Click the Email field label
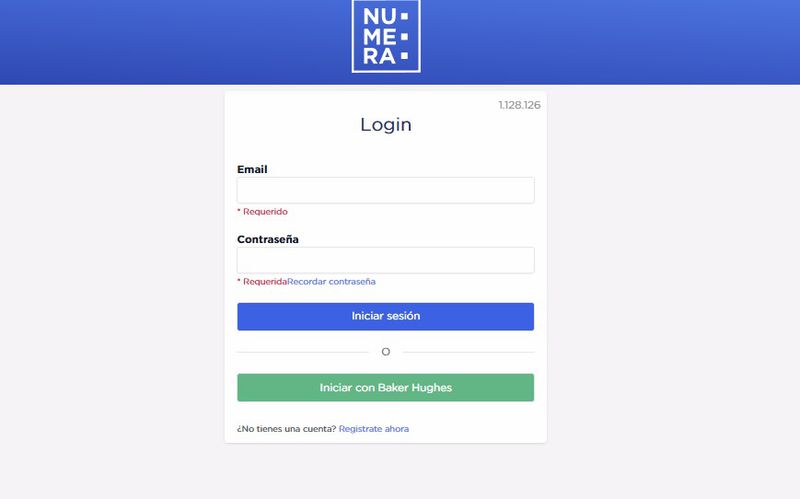The image size is (800, 499). pyautogui.click(x=252, y=169)
